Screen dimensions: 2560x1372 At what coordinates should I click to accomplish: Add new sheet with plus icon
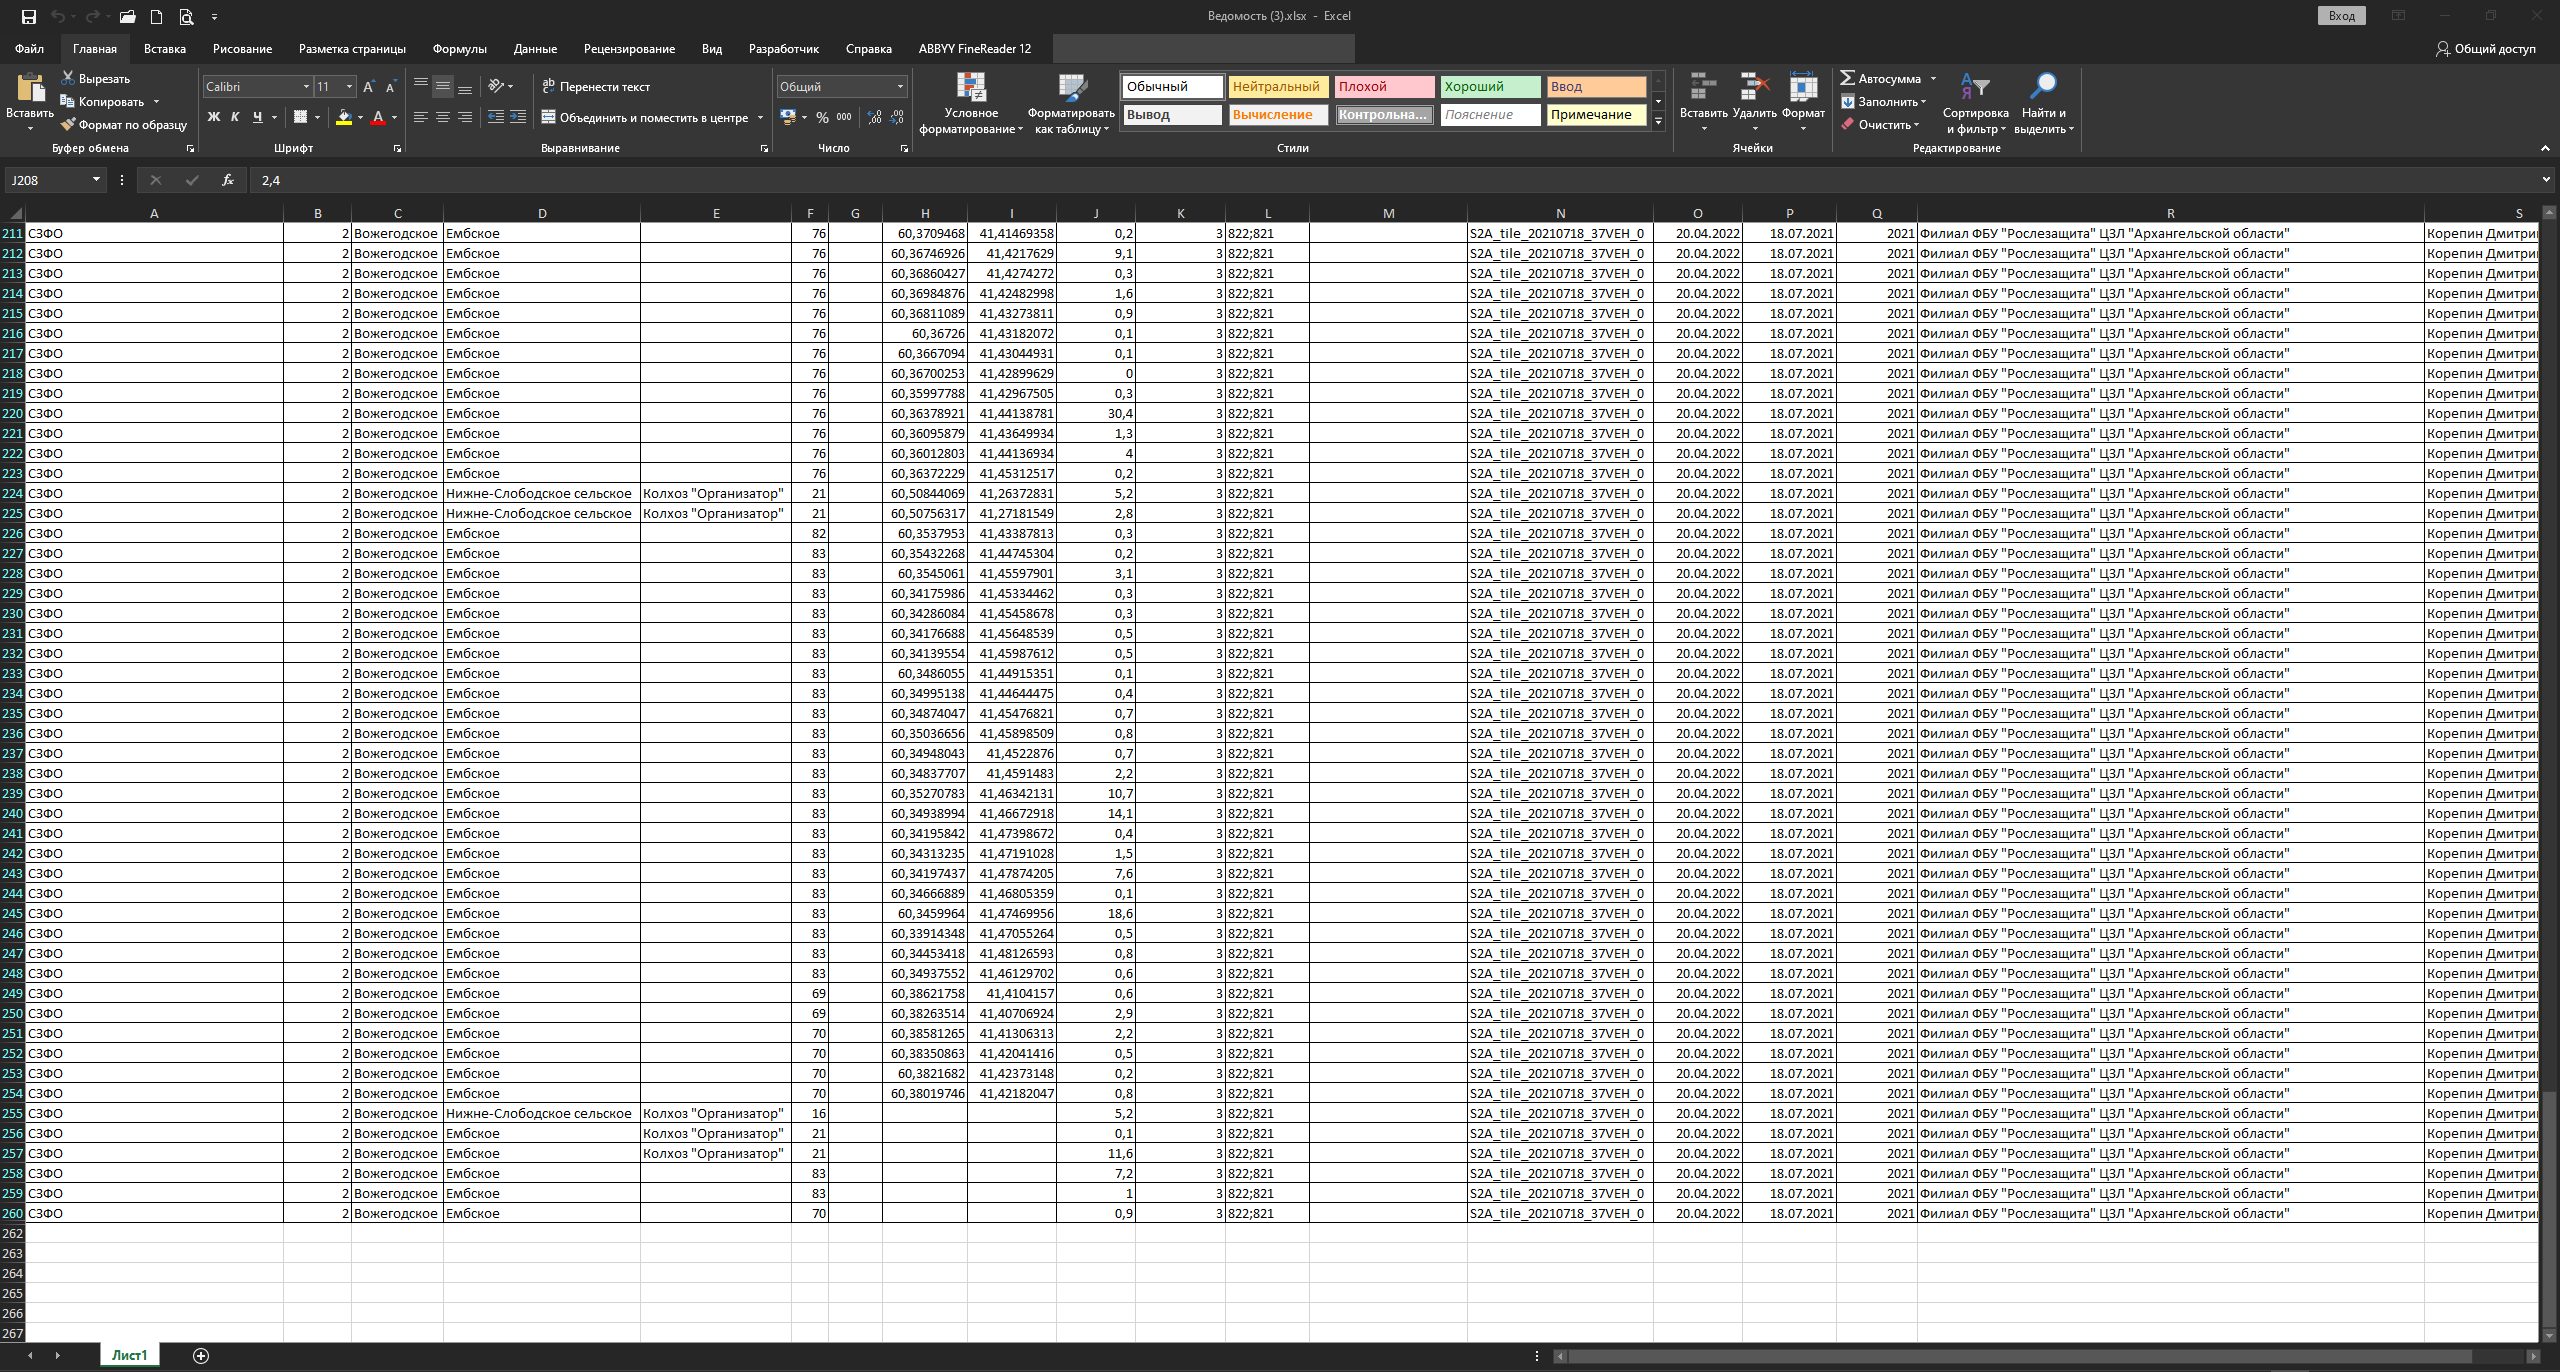pyautogui.click(x=201, y=1355)
